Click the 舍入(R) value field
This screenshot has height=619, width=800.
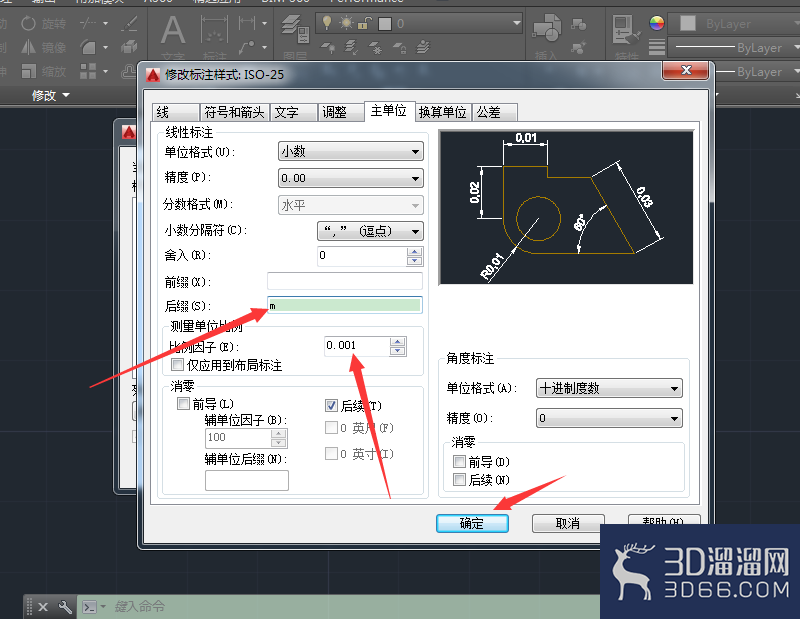pos(362,256)
